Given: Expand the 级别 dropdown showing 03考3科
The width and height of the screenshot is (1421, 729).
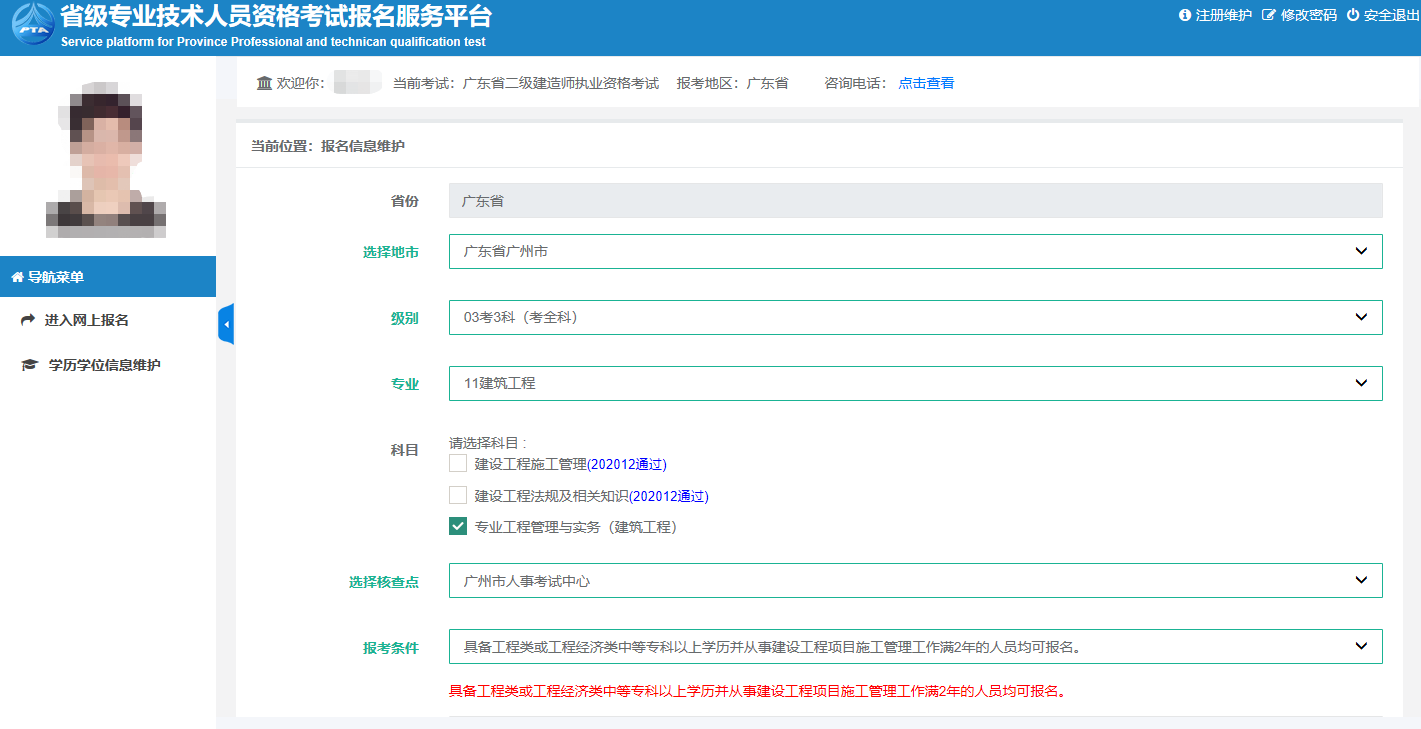Looking at the screenshot, I should 915,317.
